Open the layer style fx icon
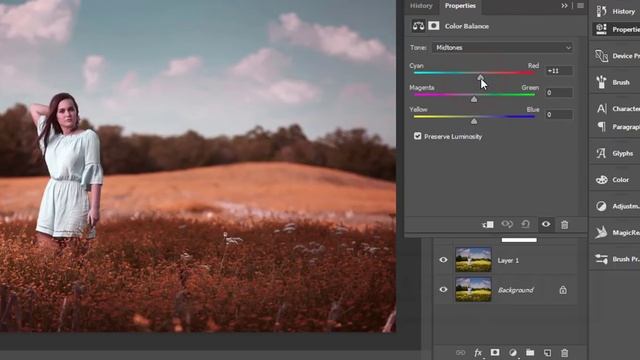 coord(478,353)
